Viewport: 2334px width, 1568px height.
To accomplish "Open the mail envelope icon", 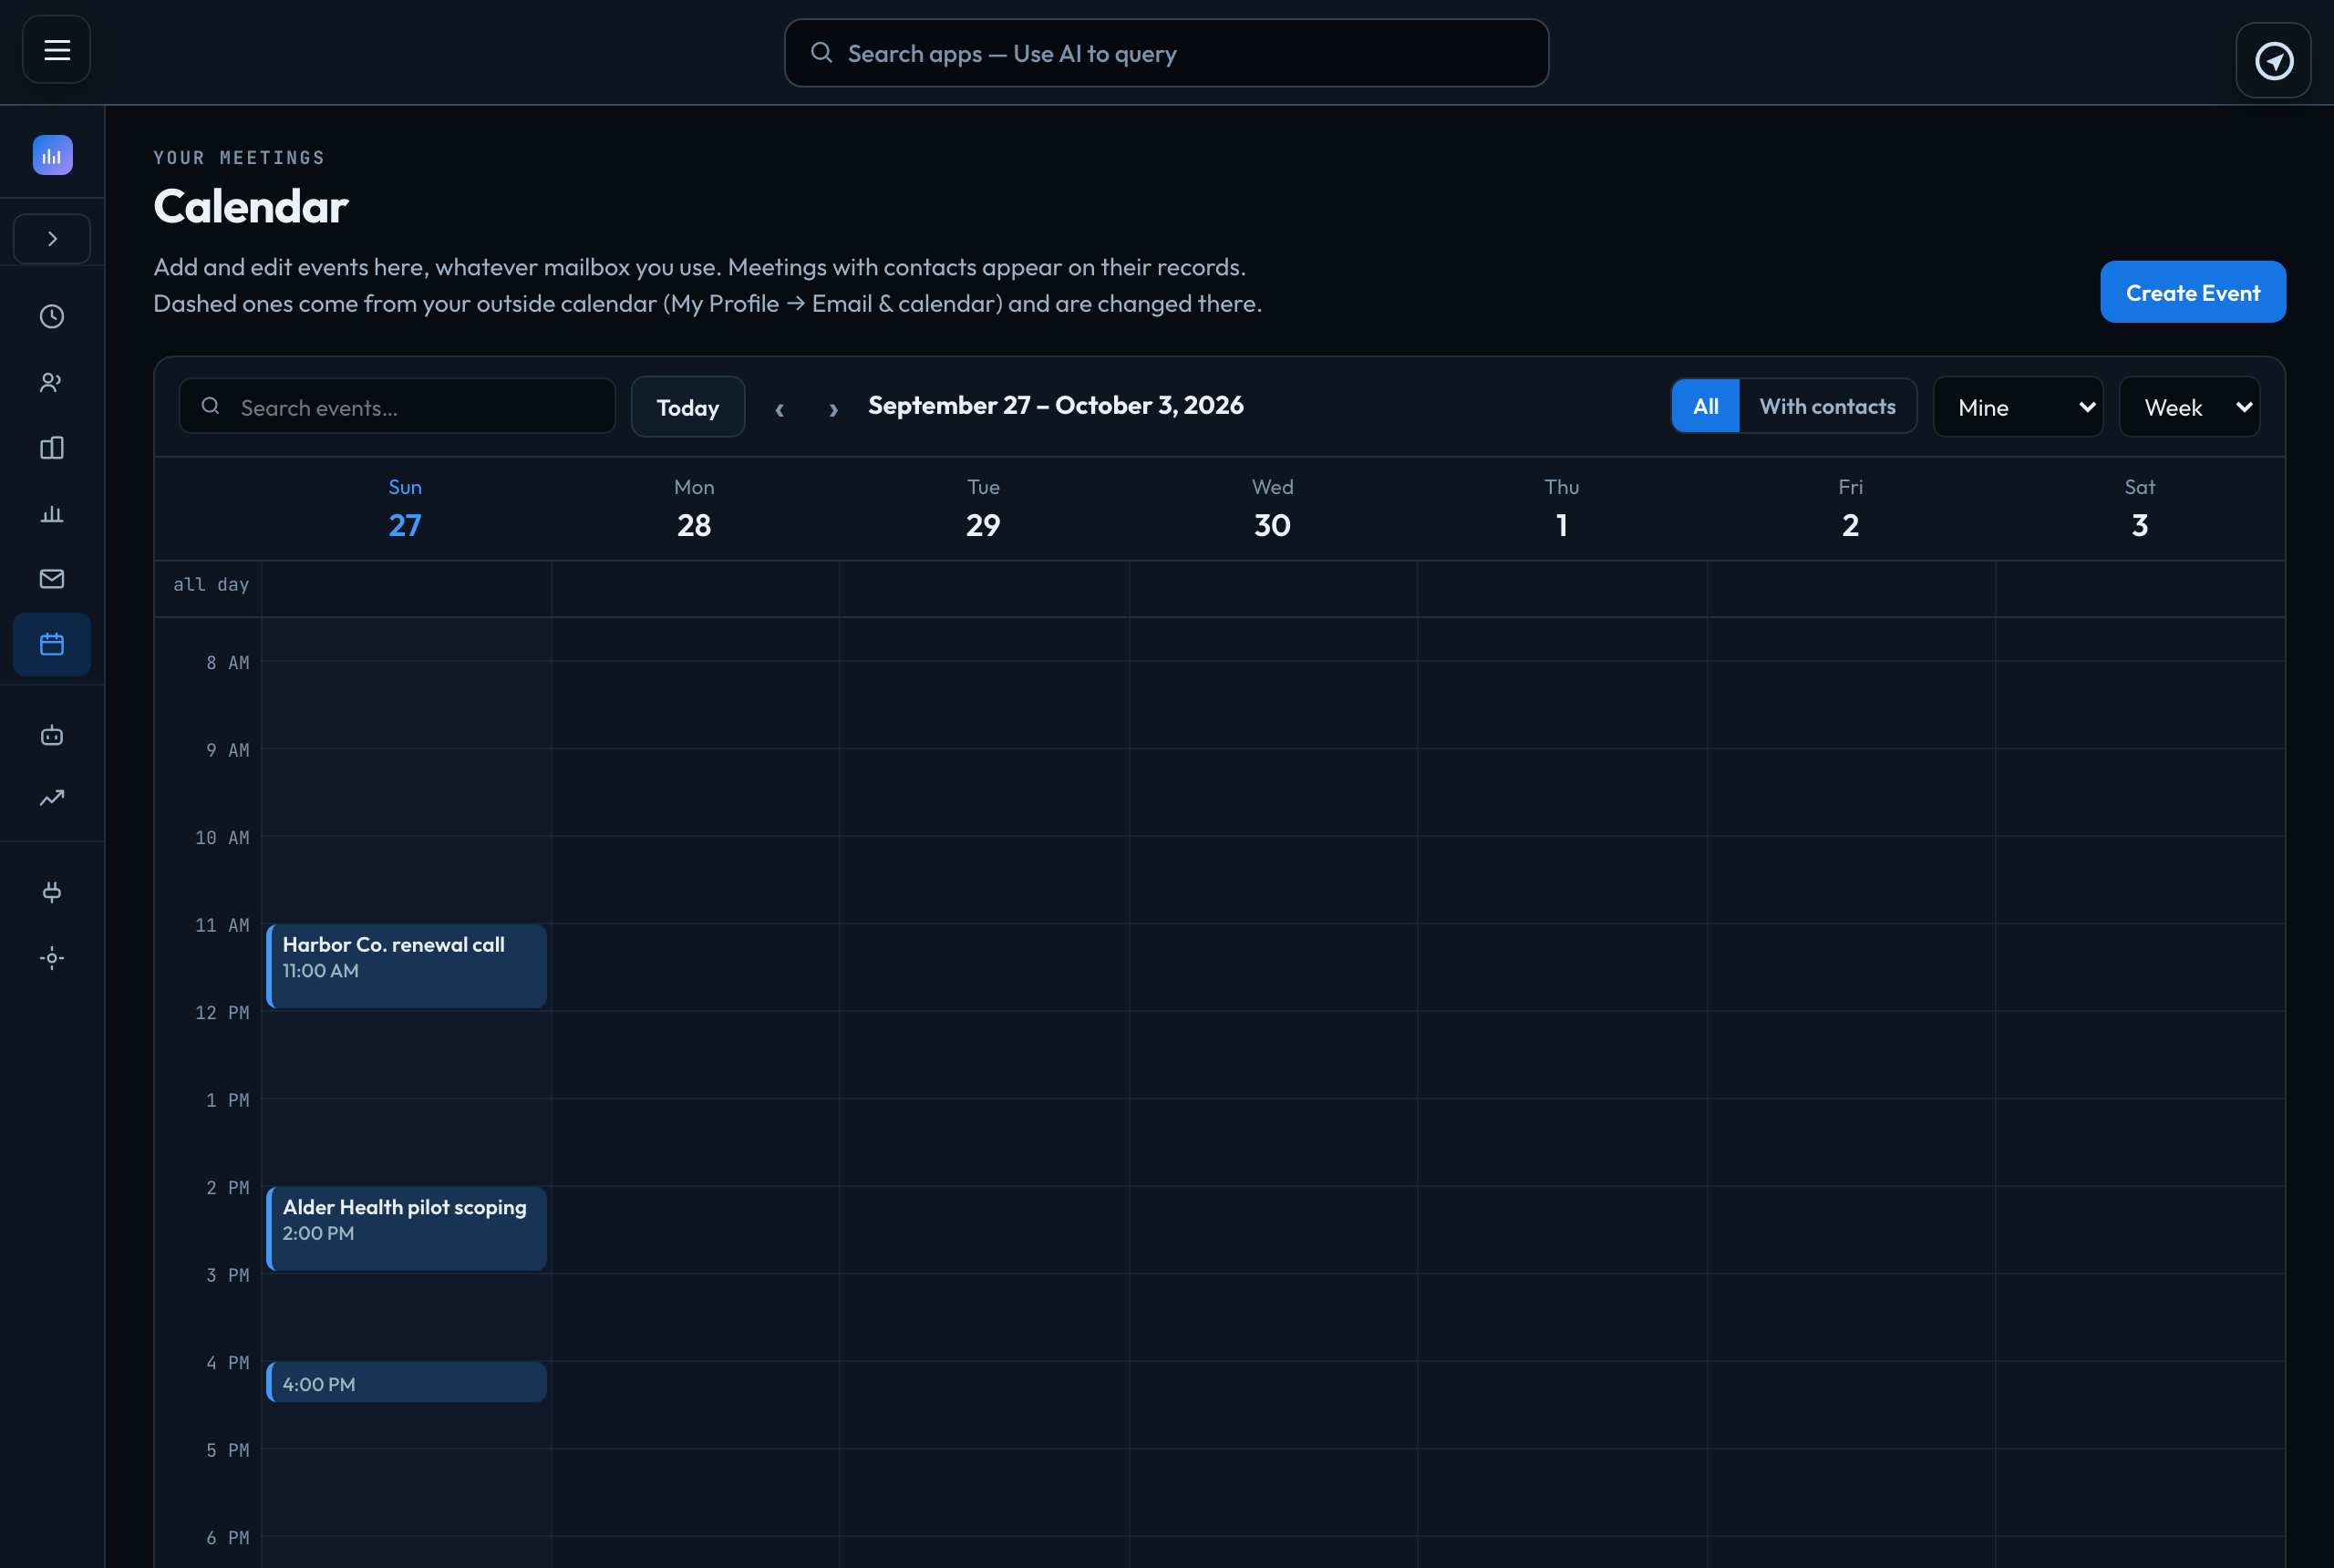I will click(52, 578).
